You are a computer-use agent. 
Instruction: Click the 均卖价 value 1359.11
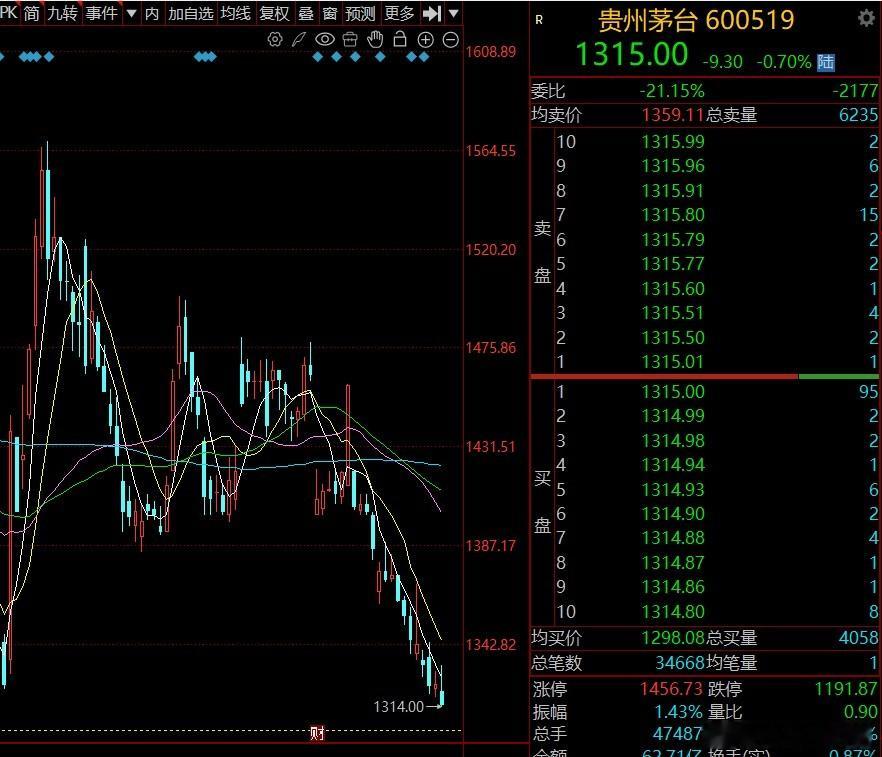click(673, 115)
